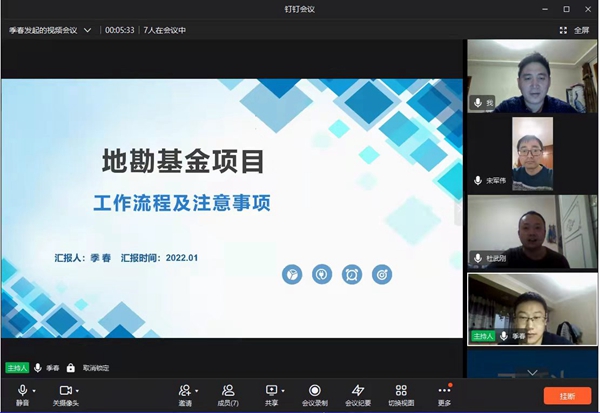Image resolution: width=600 pixels, height=413 pixels.
Task: Expand the arrow next to the mute button
Action: pos(35,390)
